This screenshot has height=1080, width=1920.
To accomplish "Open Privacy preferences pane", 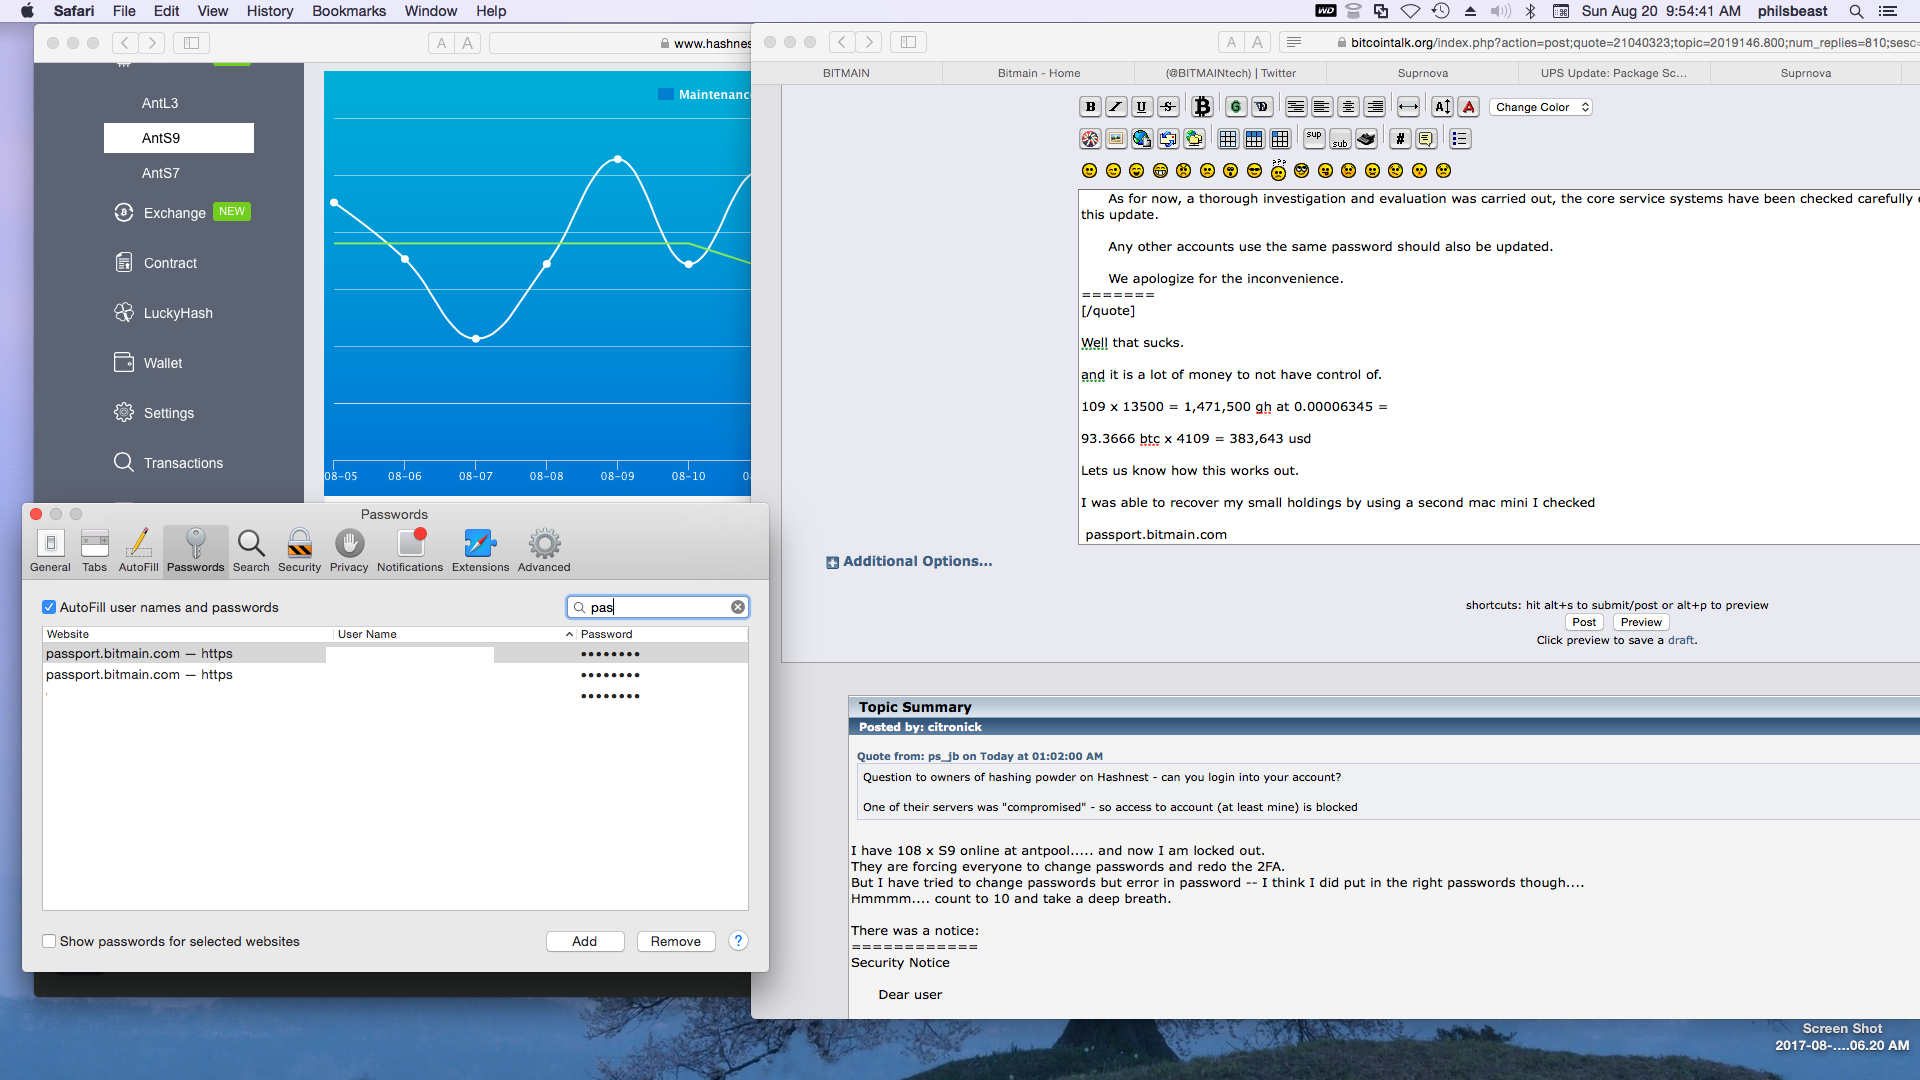I will click(x=349, y=551).
